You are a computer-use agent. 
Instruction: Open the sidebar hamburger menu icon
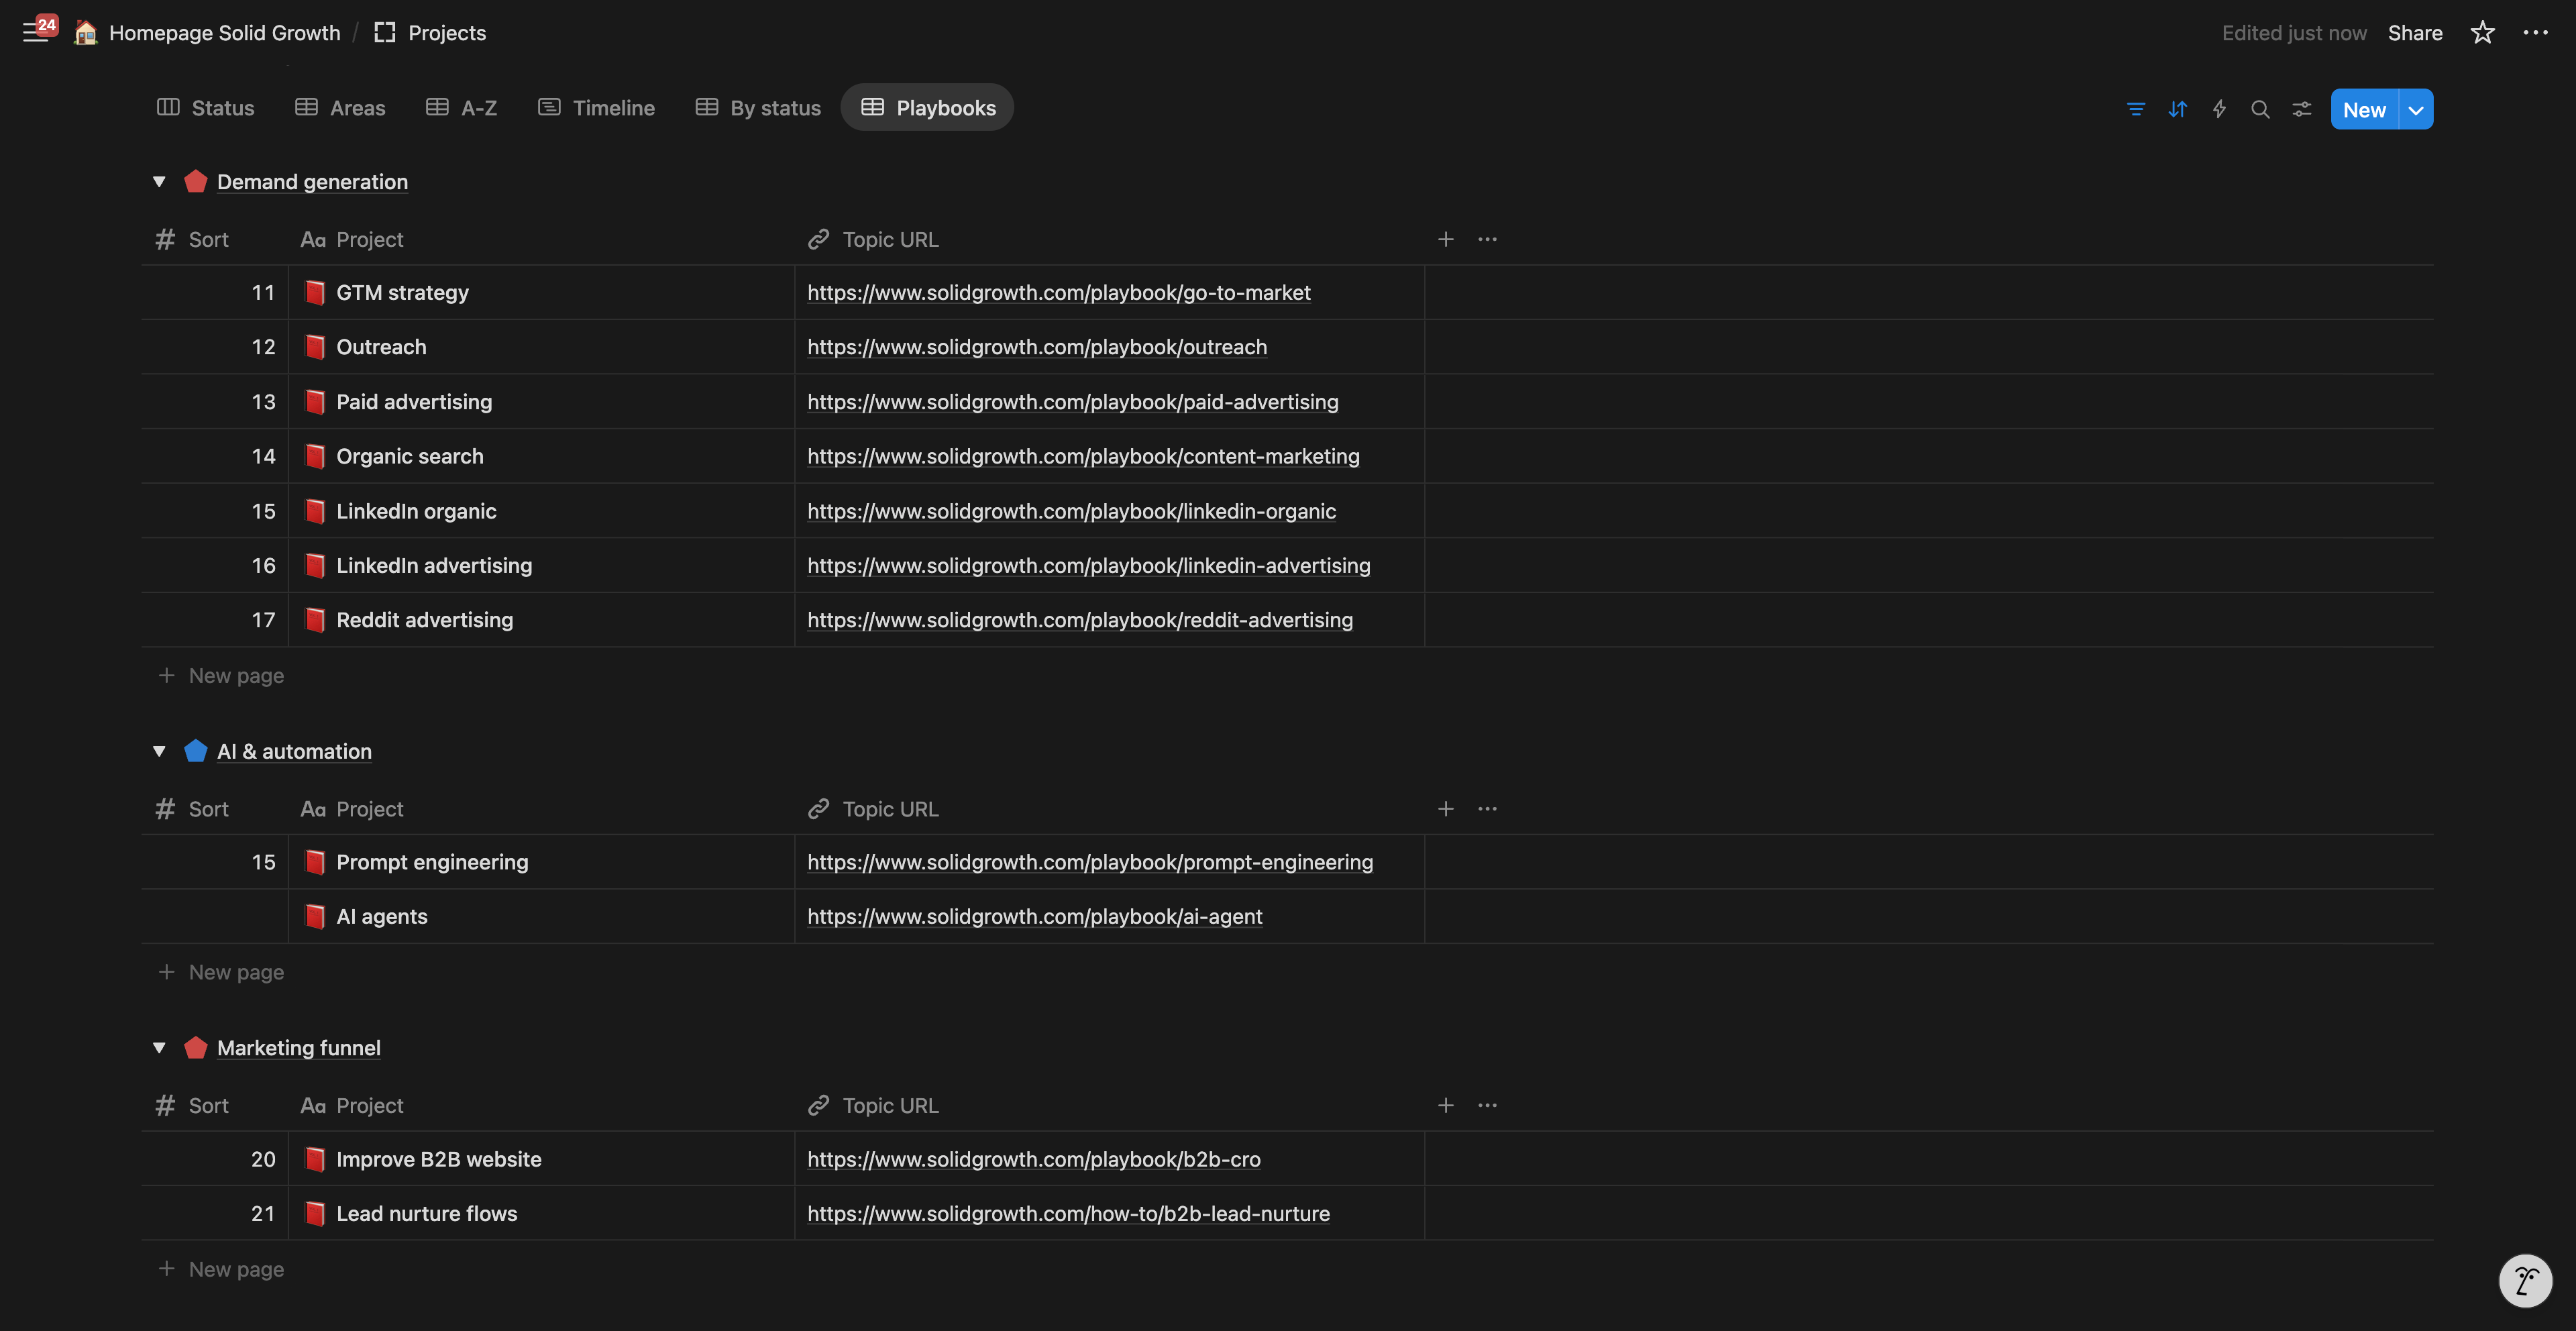[35, 33]
